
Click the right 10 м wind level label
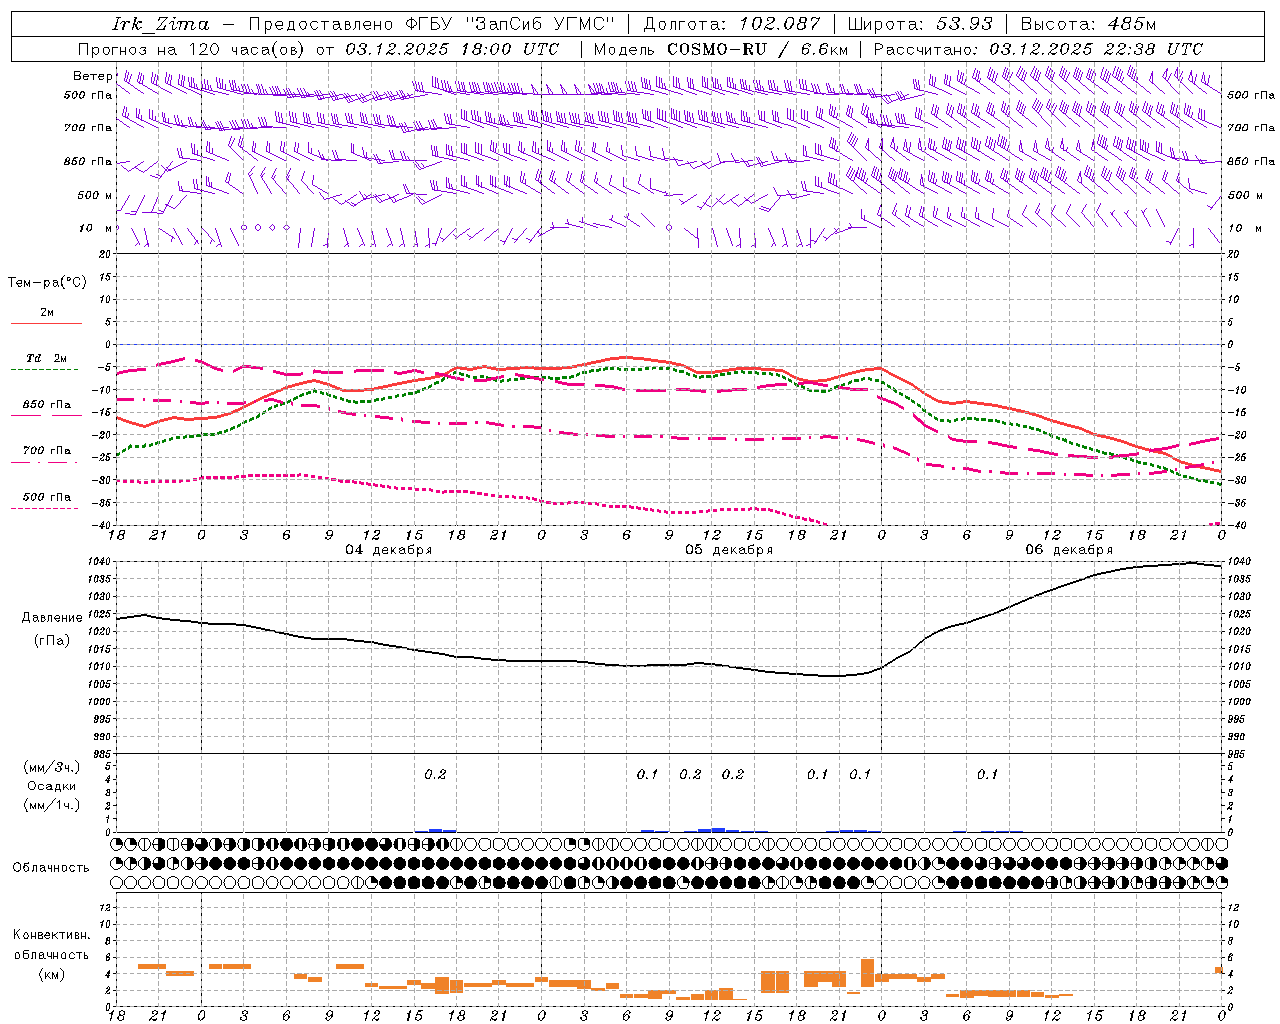(x=1244, y=228)
